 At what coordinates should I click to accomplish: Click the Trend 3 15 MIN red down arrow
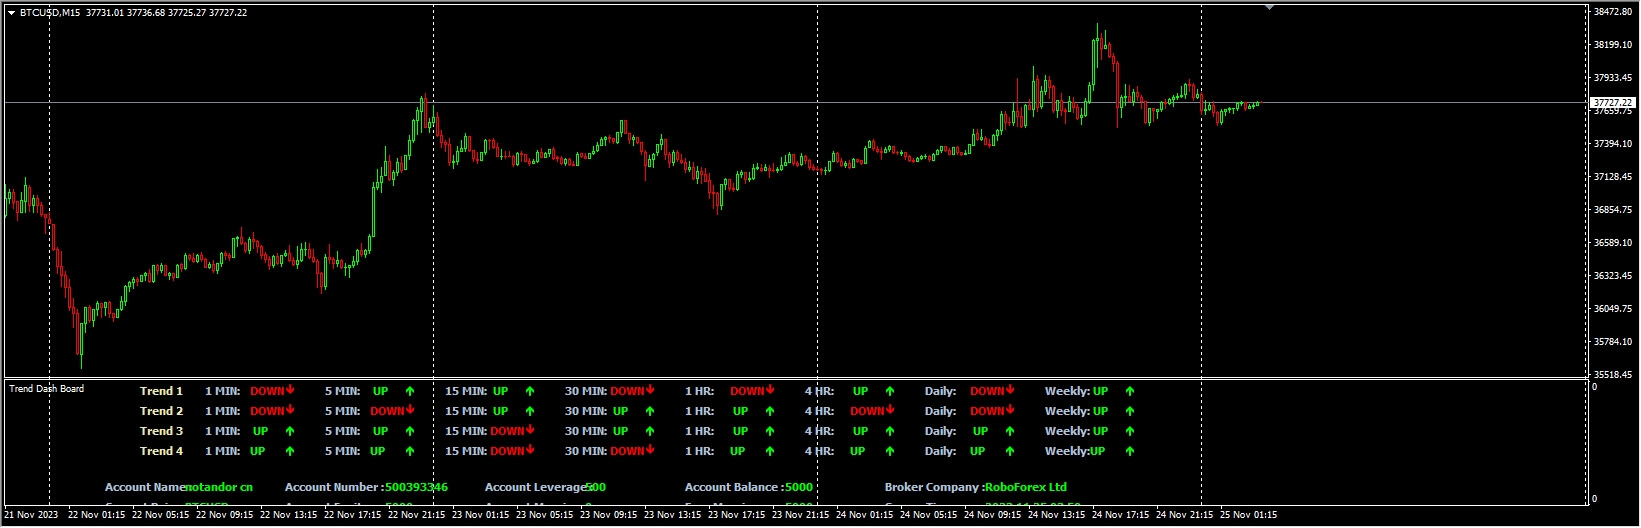pos(530,430)
